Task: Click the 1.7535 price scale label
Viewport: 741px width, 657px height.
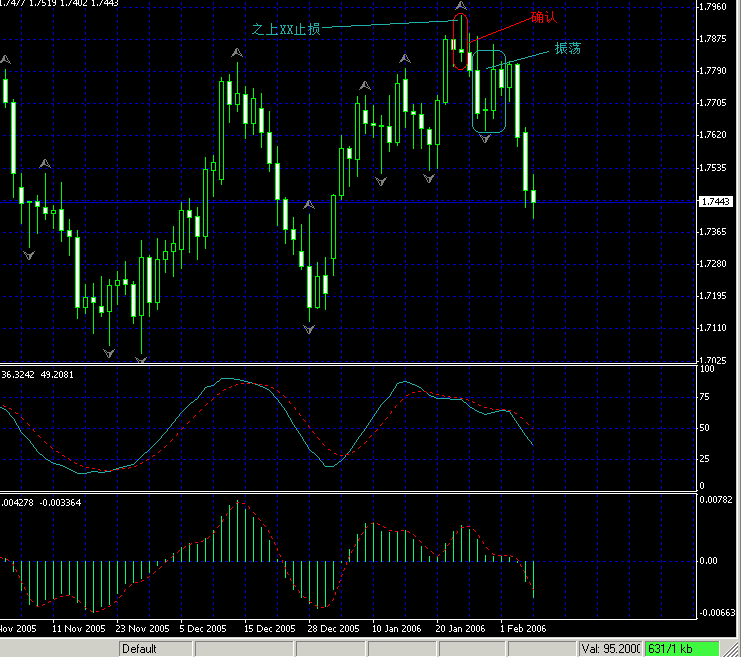Action: [712, 168]
